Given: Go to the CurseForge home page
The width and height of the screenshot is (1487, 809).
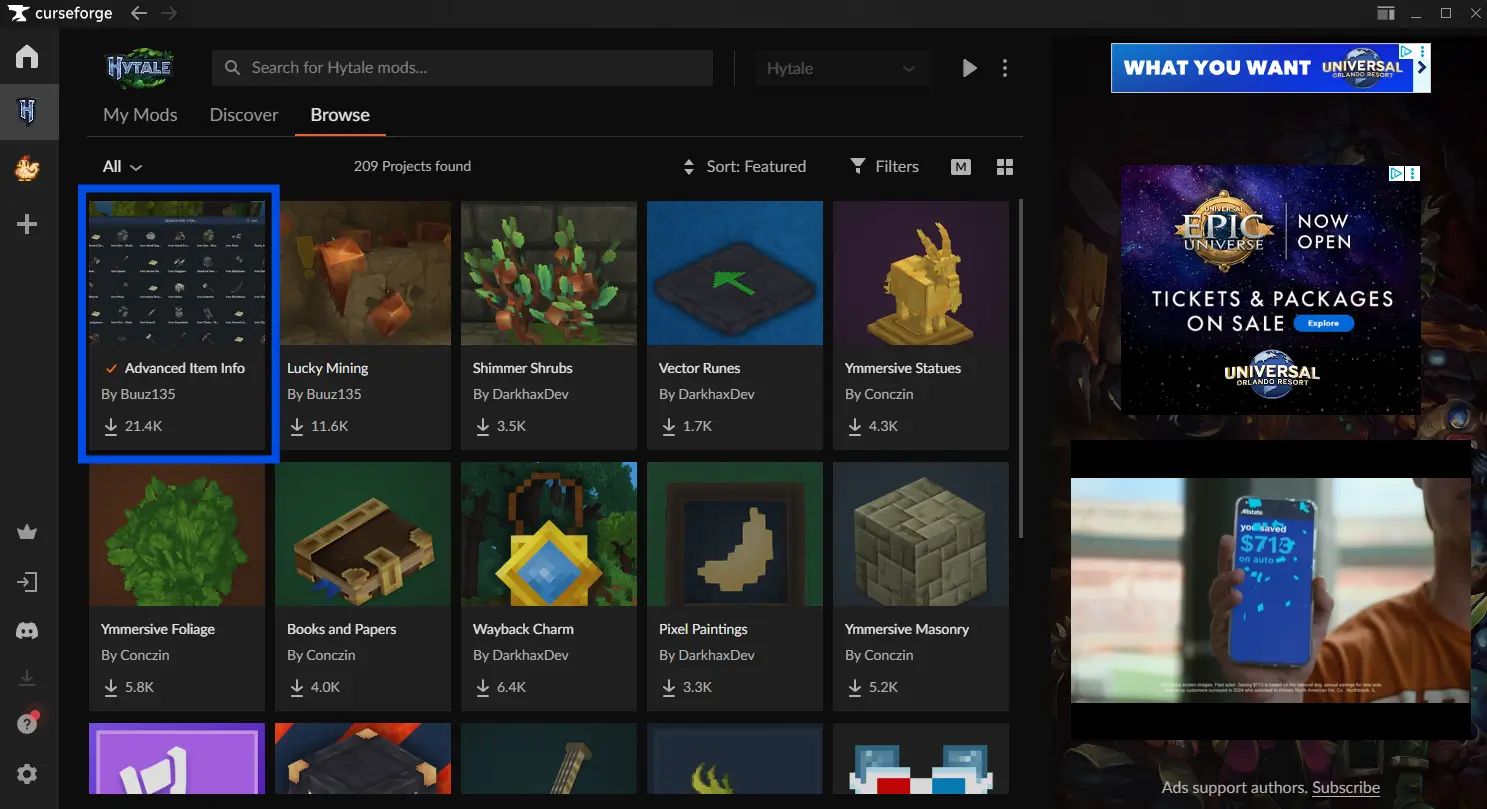Looking at the screenshot, I should click(x=27, y=56).
